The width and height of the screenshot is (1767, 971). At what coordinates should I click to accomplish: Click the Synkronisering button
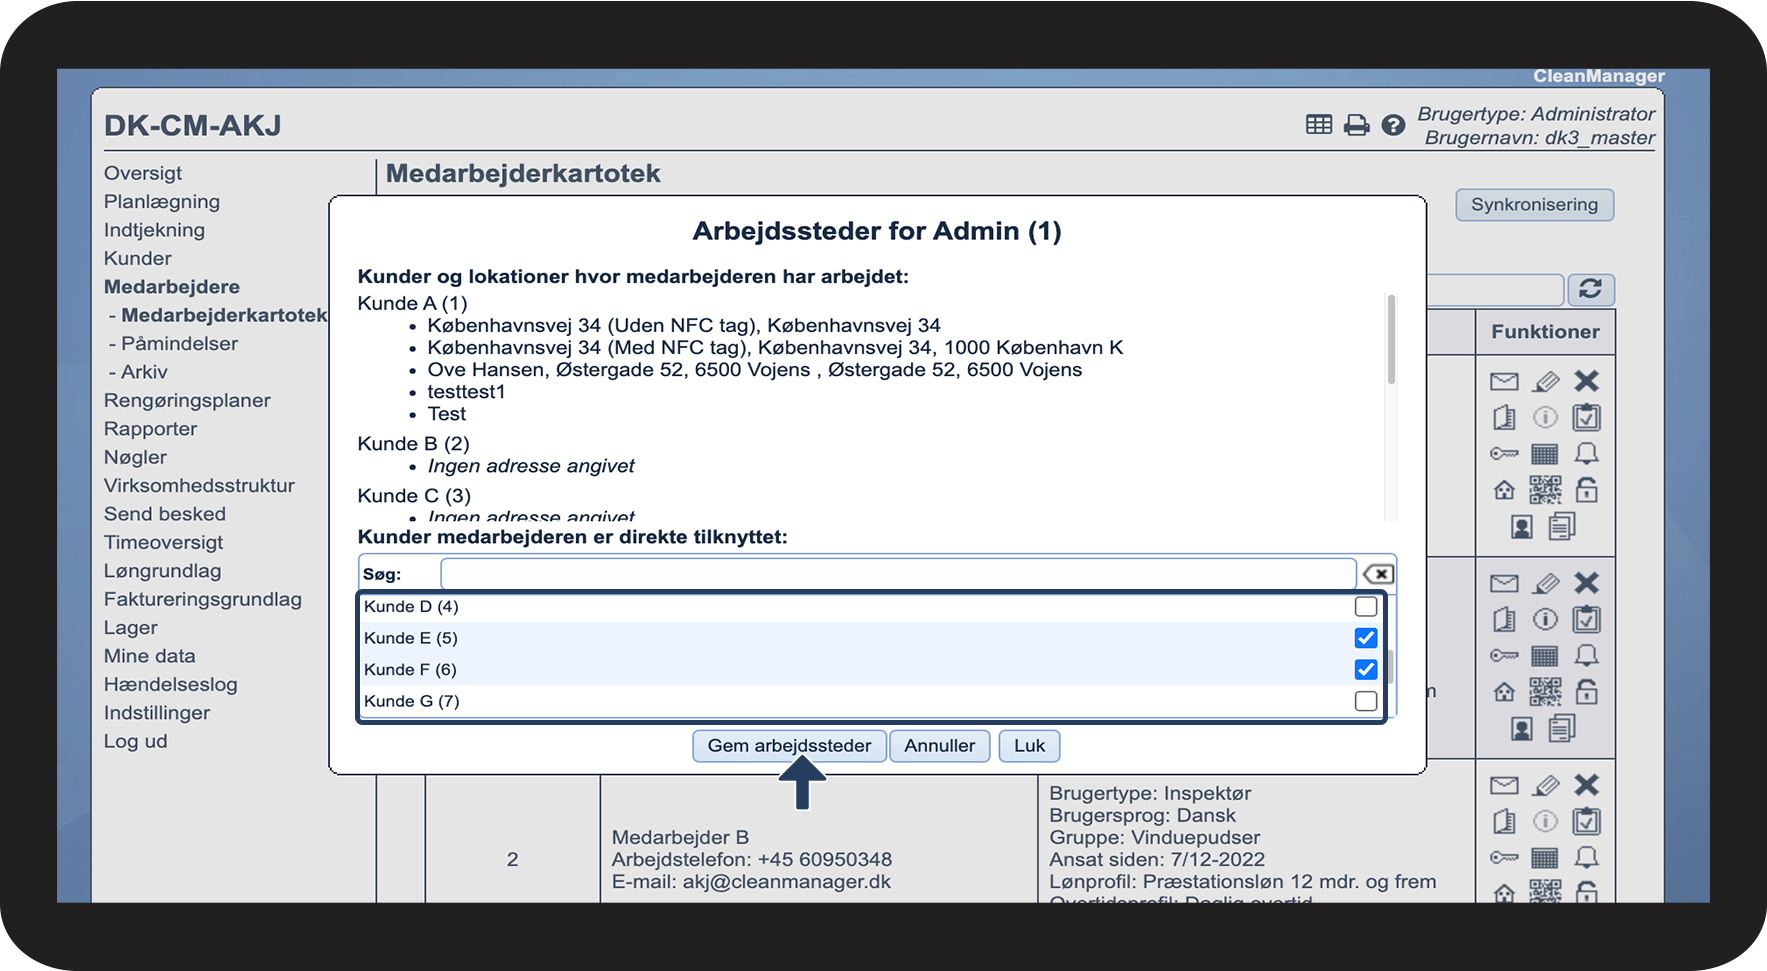[1535, 205]
